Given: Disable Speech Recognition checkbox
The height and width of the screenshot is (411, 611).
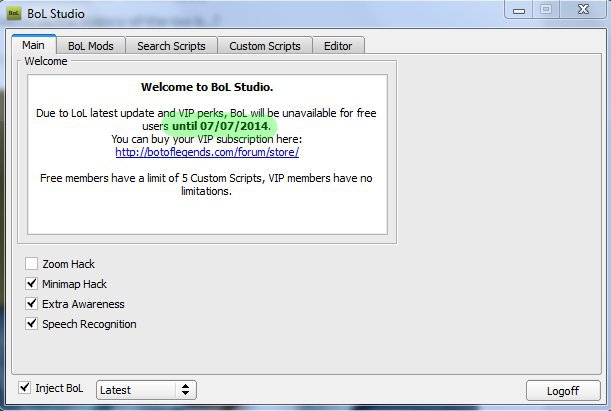Looking at the screenshot, I should [32, 323].
